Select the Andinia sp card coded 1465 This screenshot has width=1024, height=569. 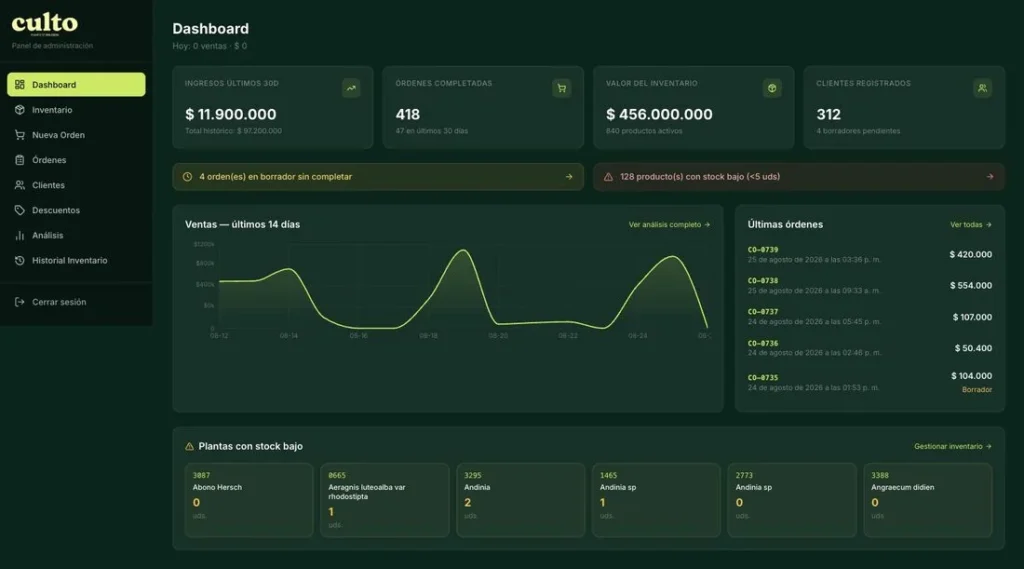pyautogui.click(x=656, y=500)
